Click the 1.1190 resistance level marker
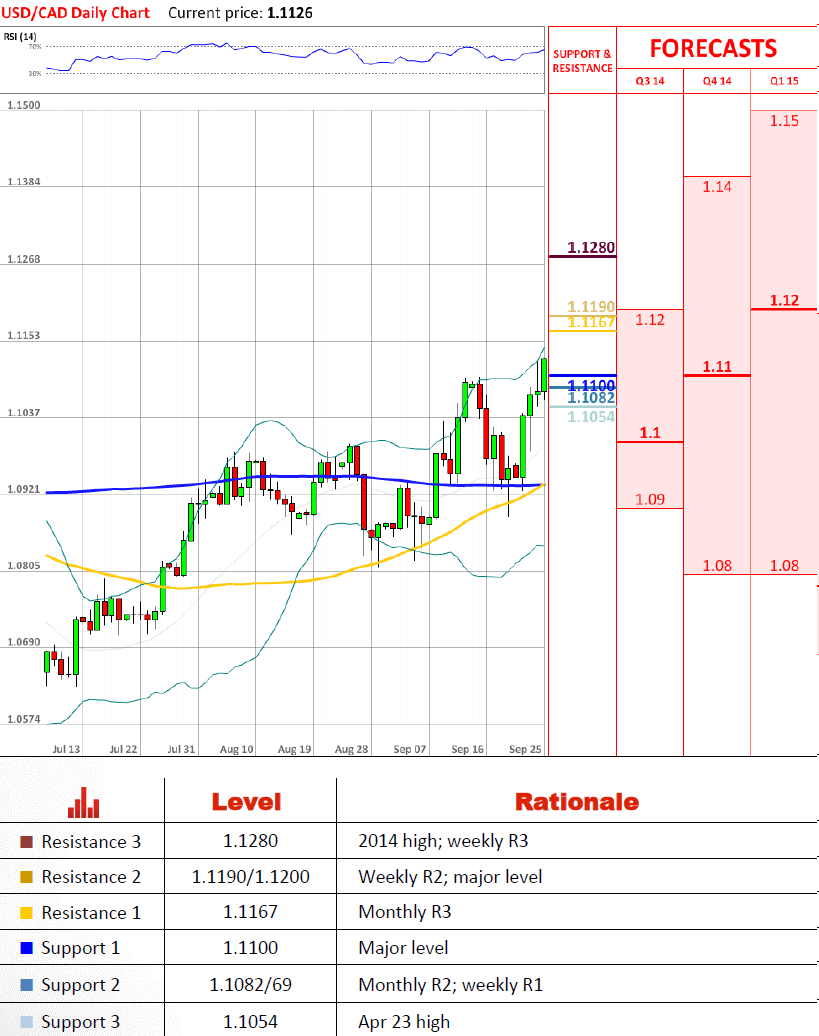This screenshot has height=1036, width=819. [x=591, y=307]
